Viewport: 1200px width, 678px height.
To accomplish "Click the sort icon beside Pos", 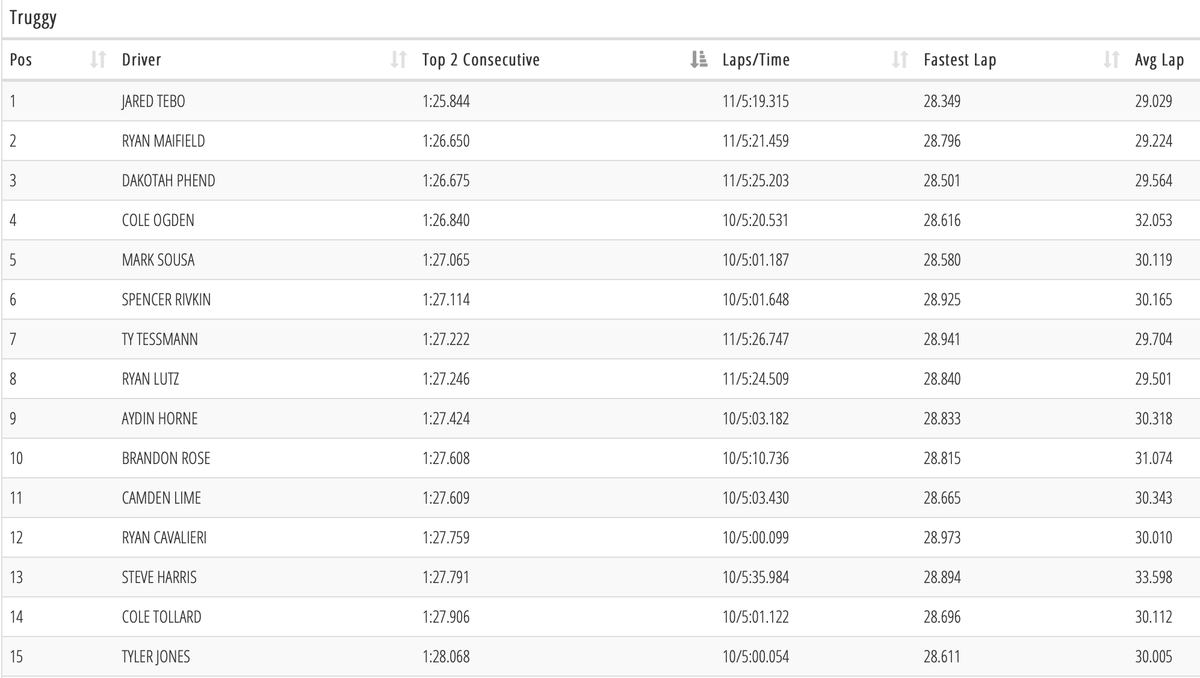I will pos(98,60).
